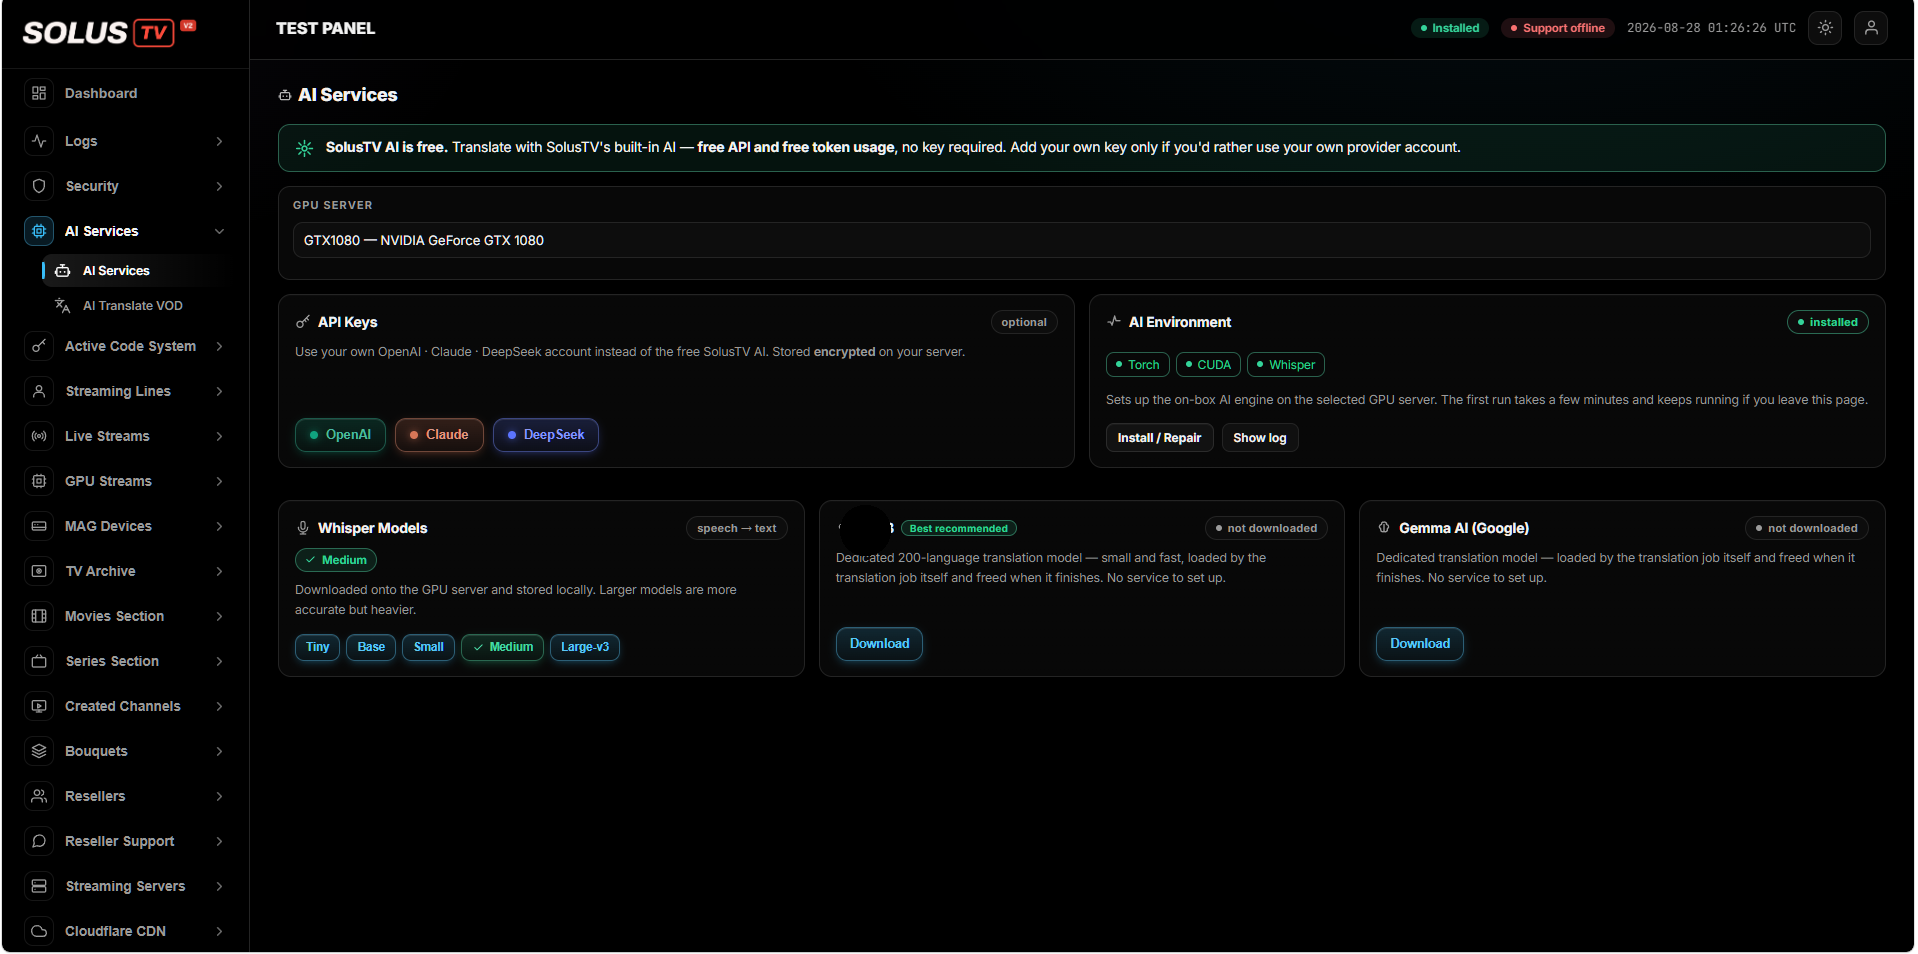The image size is (1918, 954).
Task: Click the AI Services chip icon
Action: point(39,231)
